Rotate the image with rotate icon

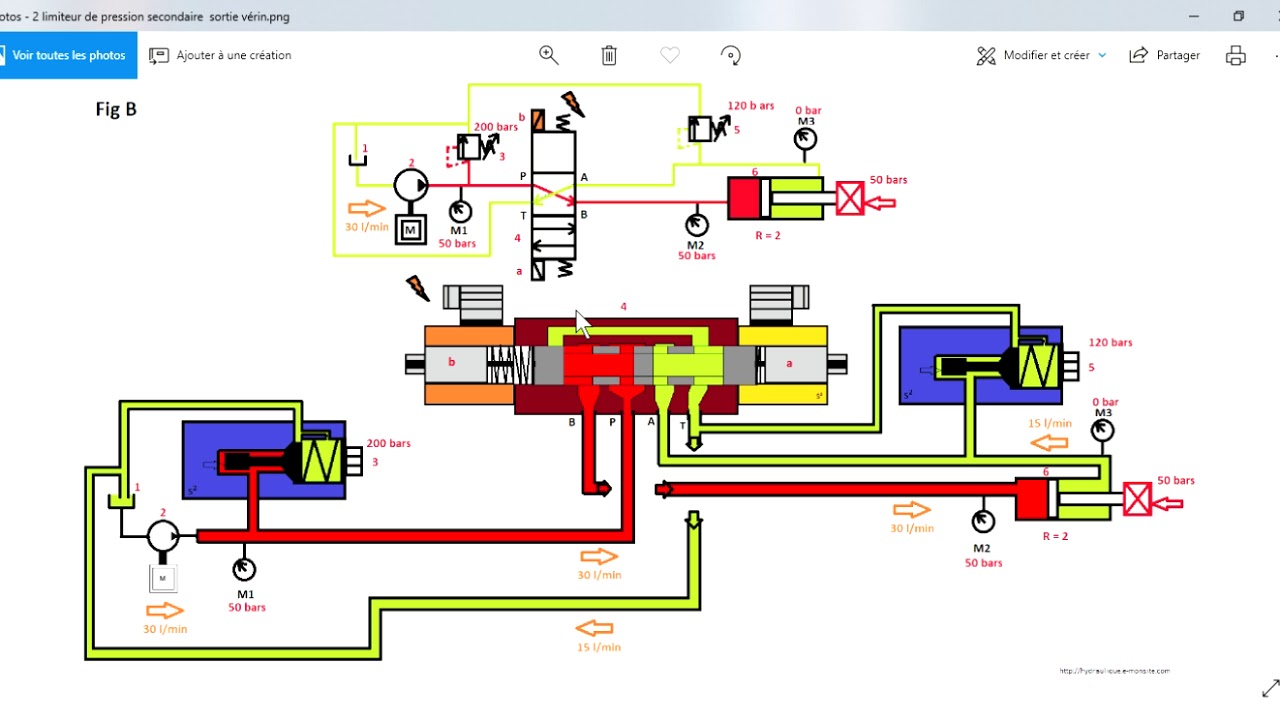(x=731, y=55)
